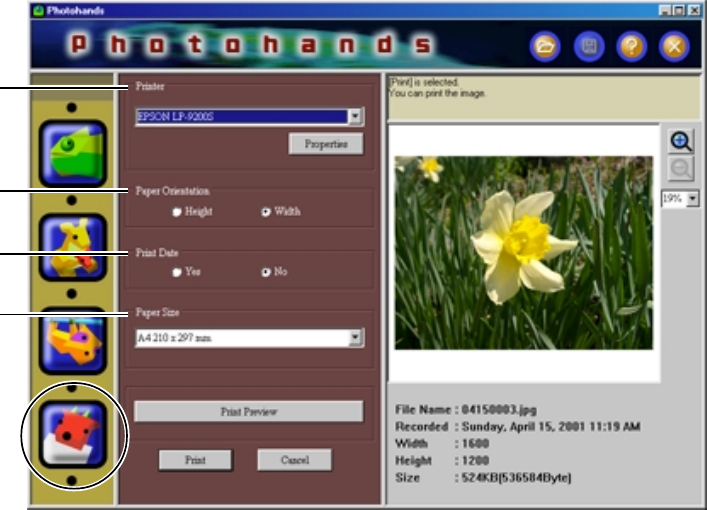Select the red print creature sidebar icon
Viewport: 707px width, 510px height.
click(x=73, y=434)
